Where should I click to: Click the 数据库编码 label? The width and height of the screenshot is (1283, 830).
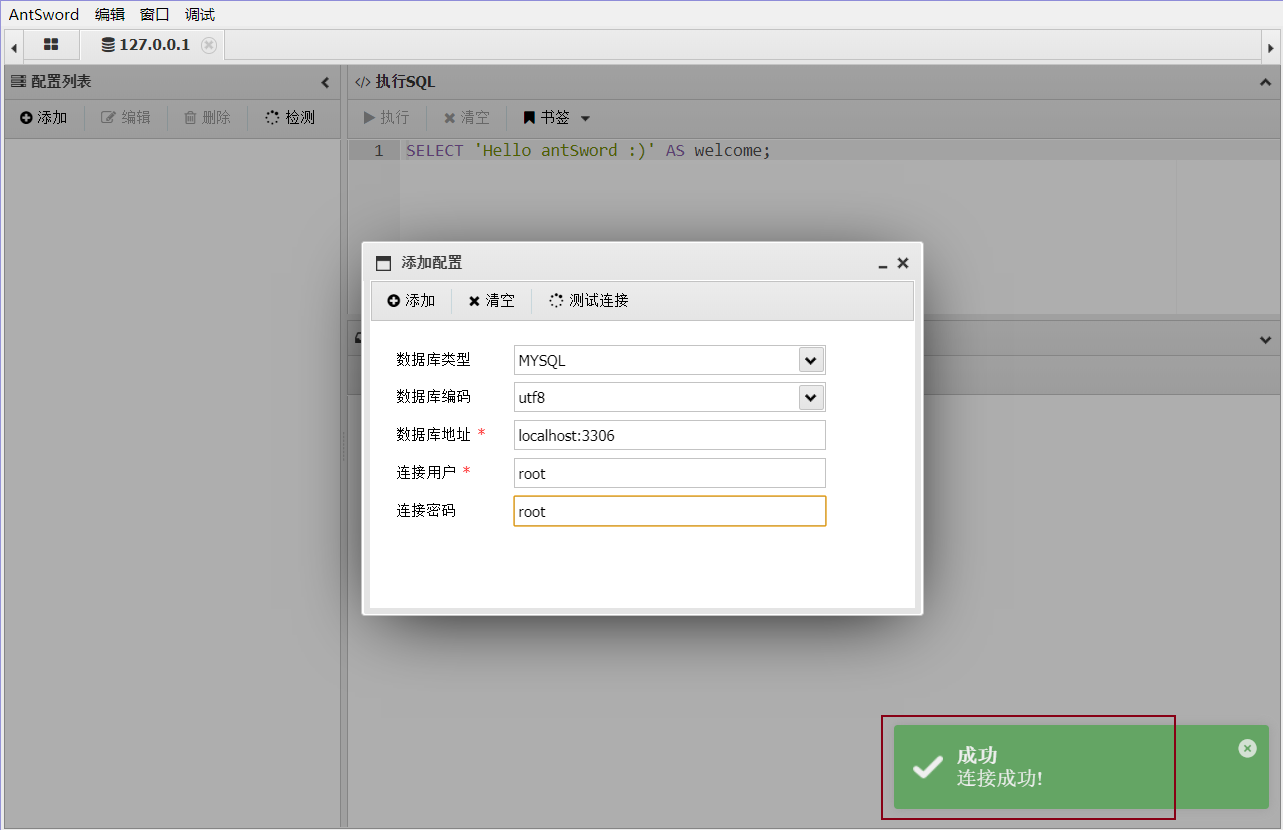click(x=433, y=397)
